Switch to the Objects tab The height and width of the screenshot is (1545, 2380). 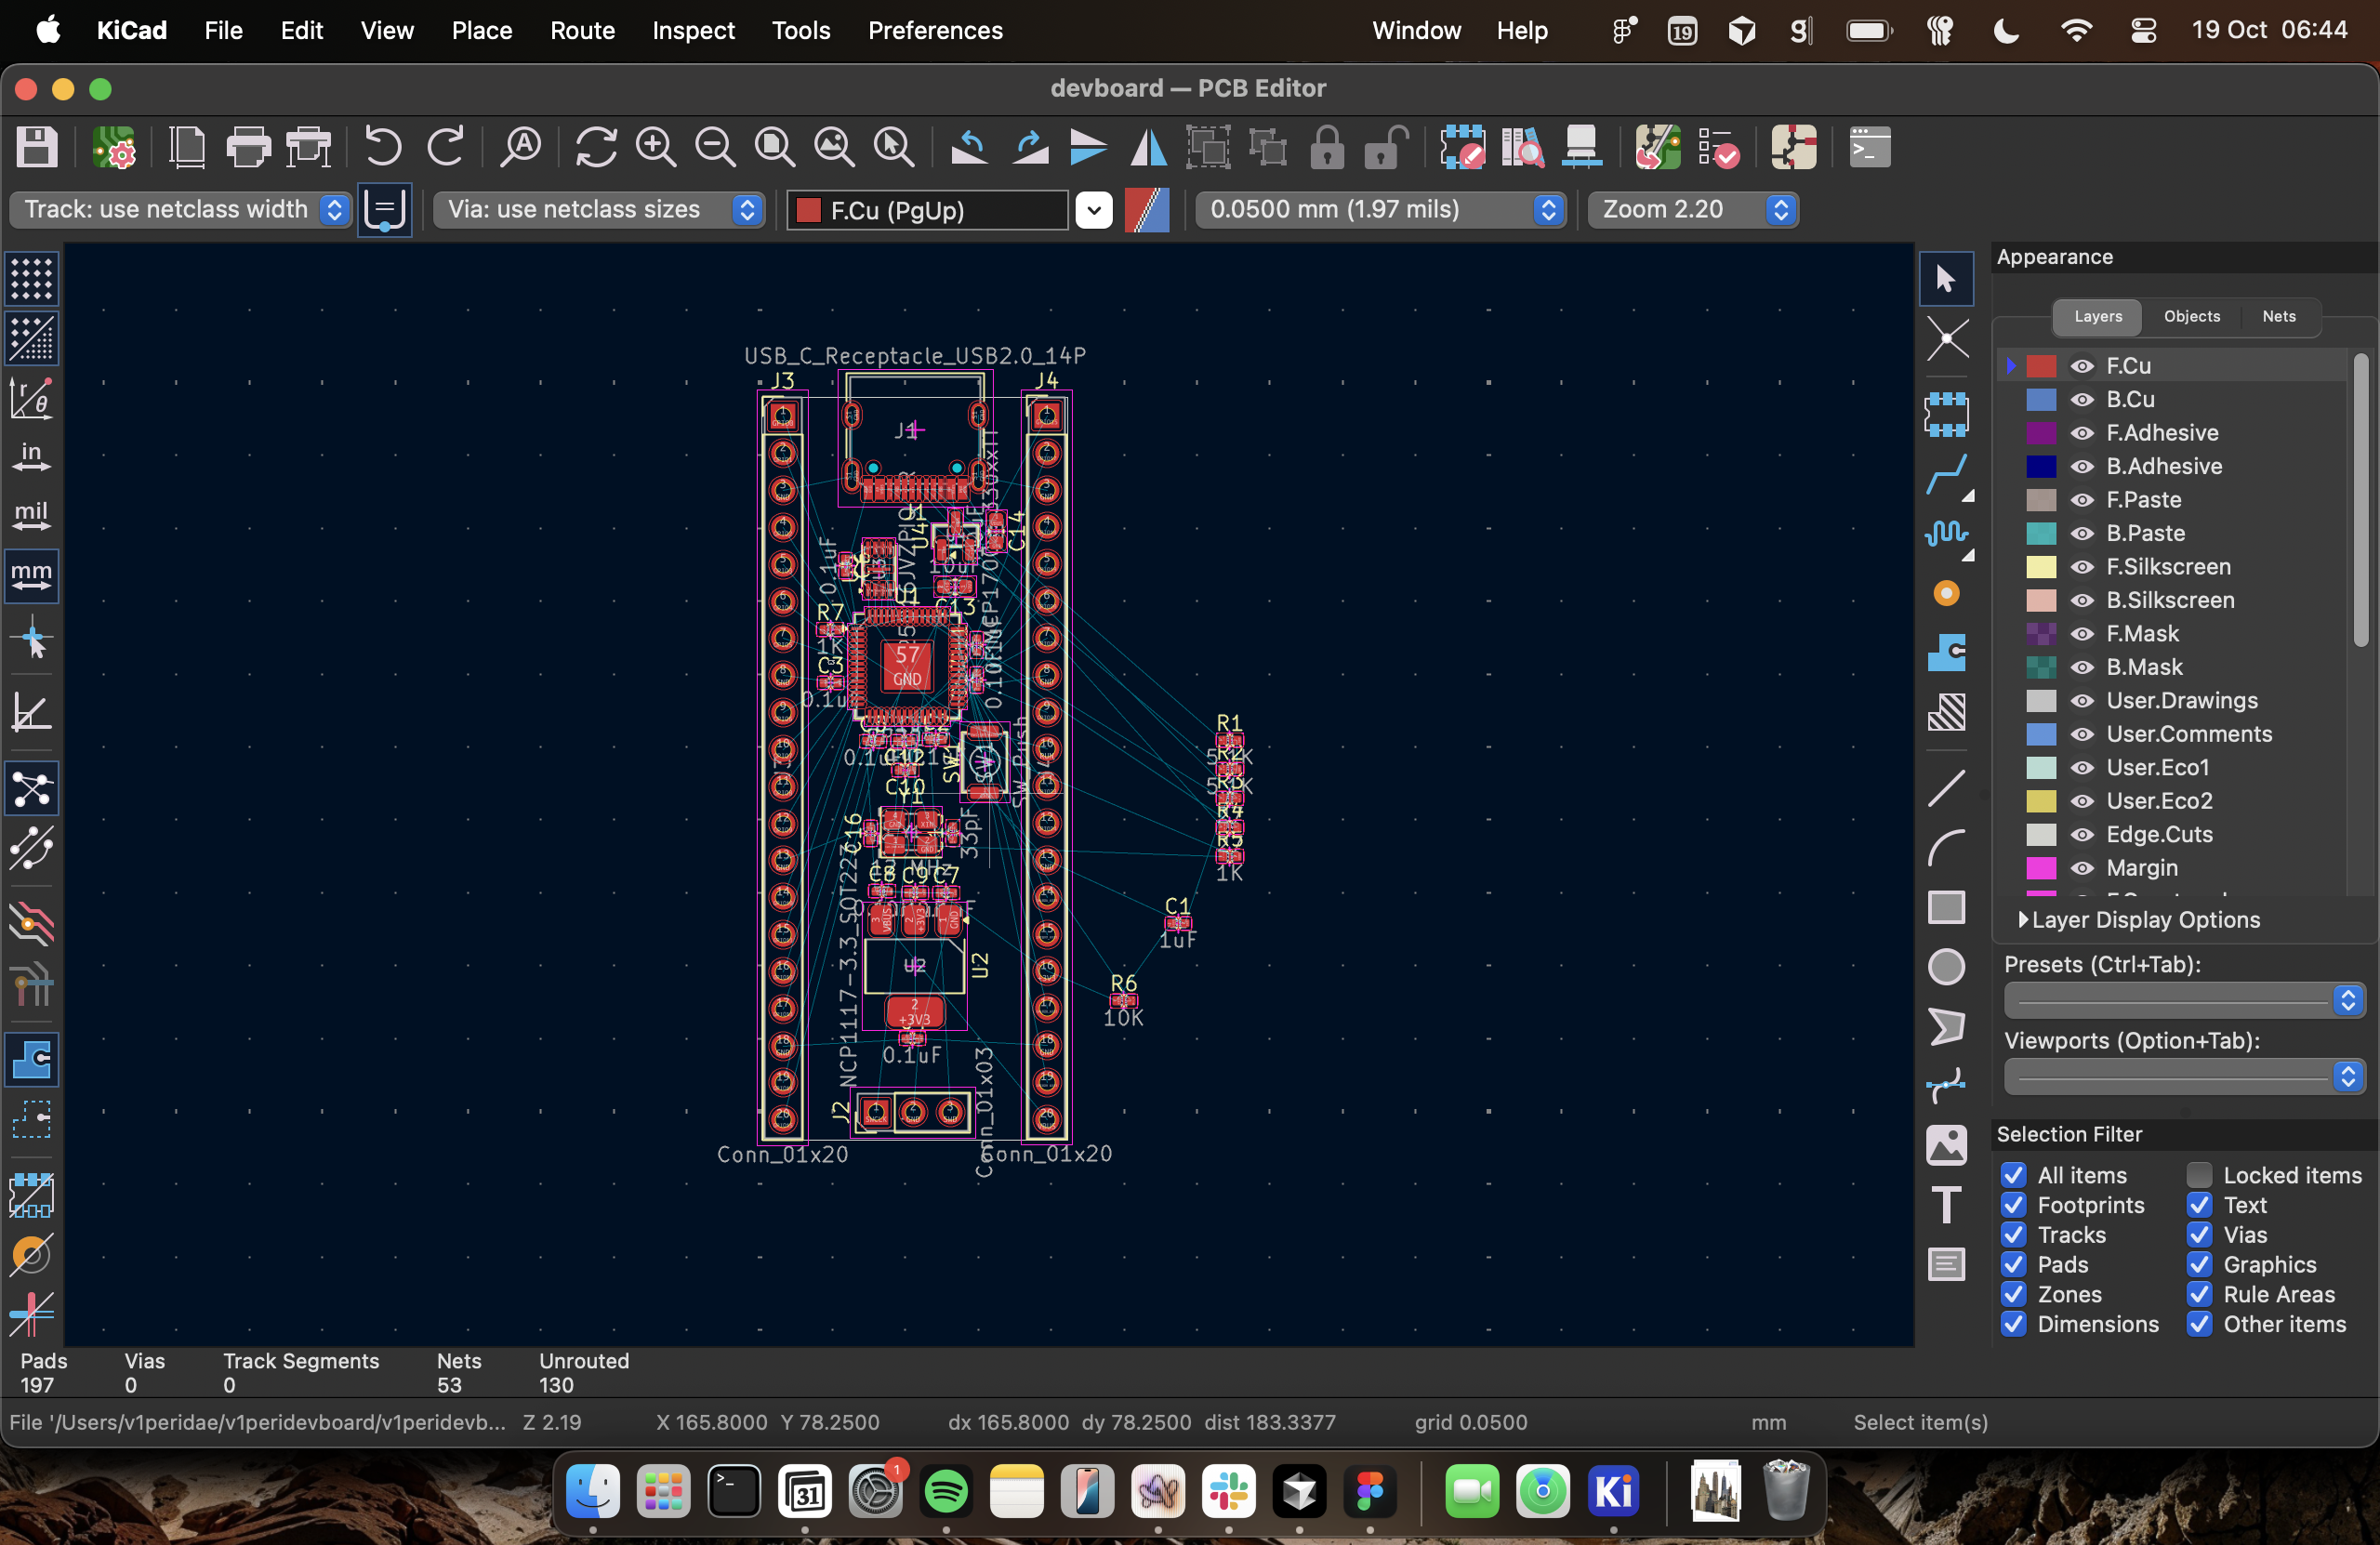2191,316
